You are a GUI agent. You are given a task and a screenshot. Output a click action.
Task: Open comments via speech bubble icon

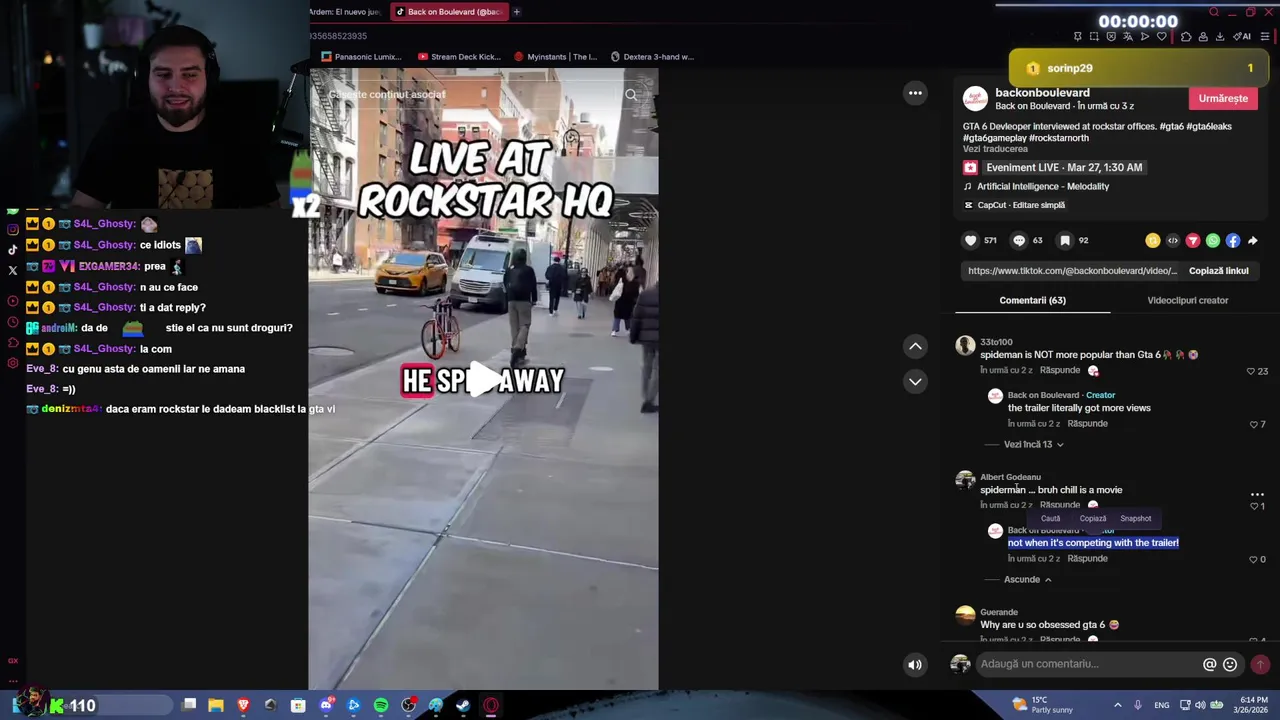point(1019,240)
